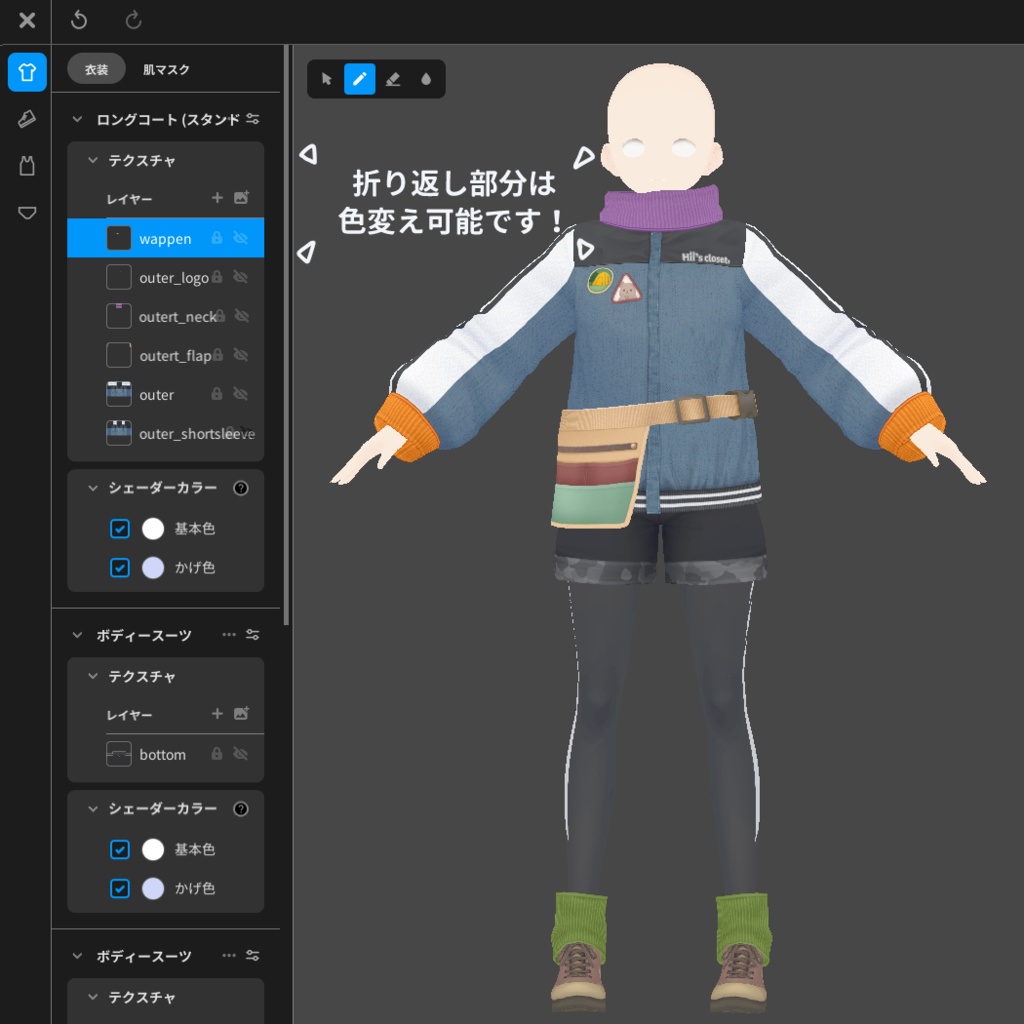Show the hidden outer_logo layer

tap(240, 277)
